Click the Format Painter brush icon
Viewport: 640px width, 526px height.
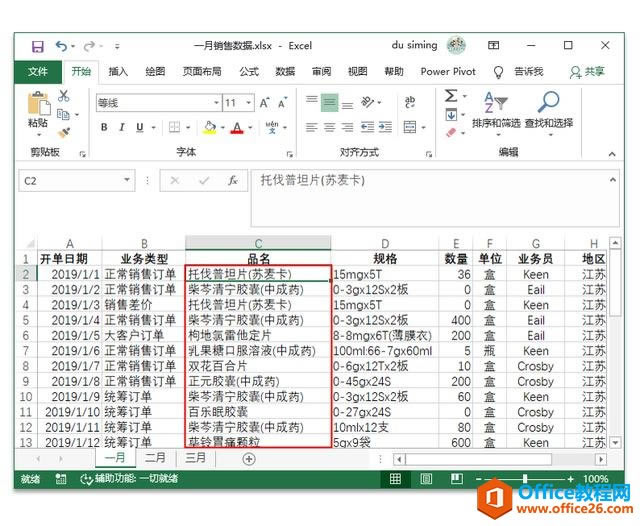(x=64, y=133)
